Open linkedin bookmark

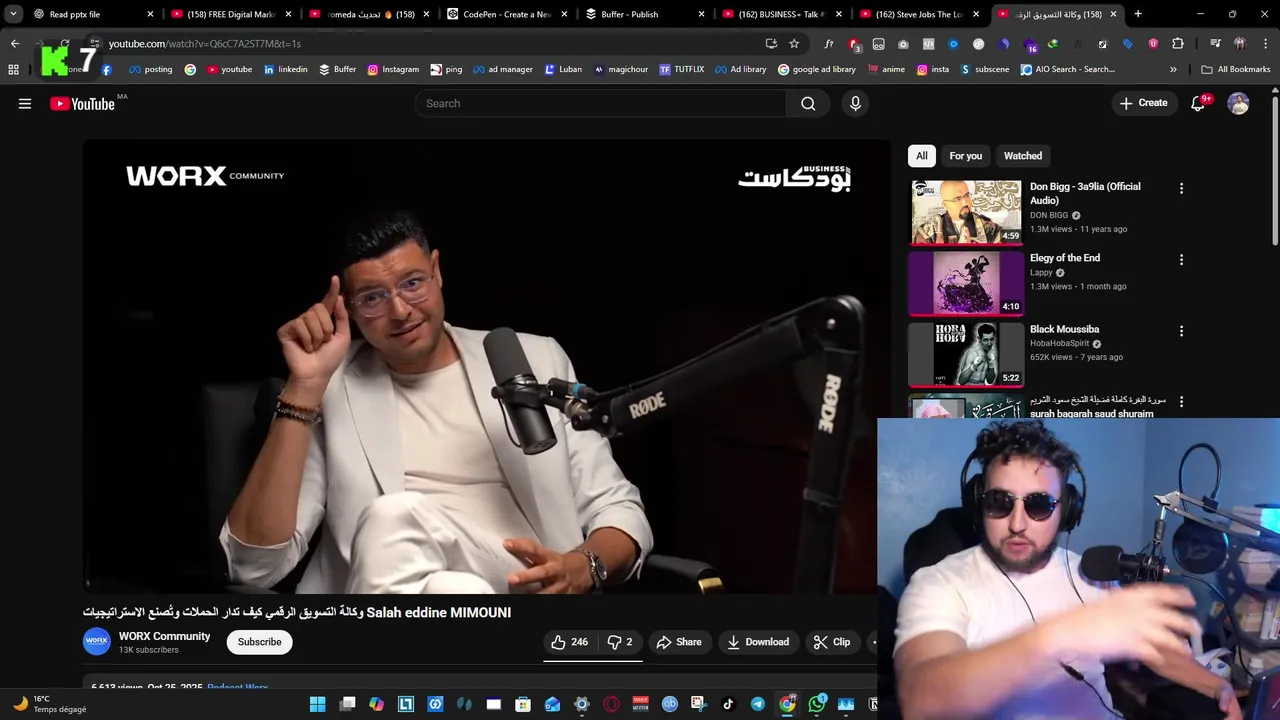(285, 69)
